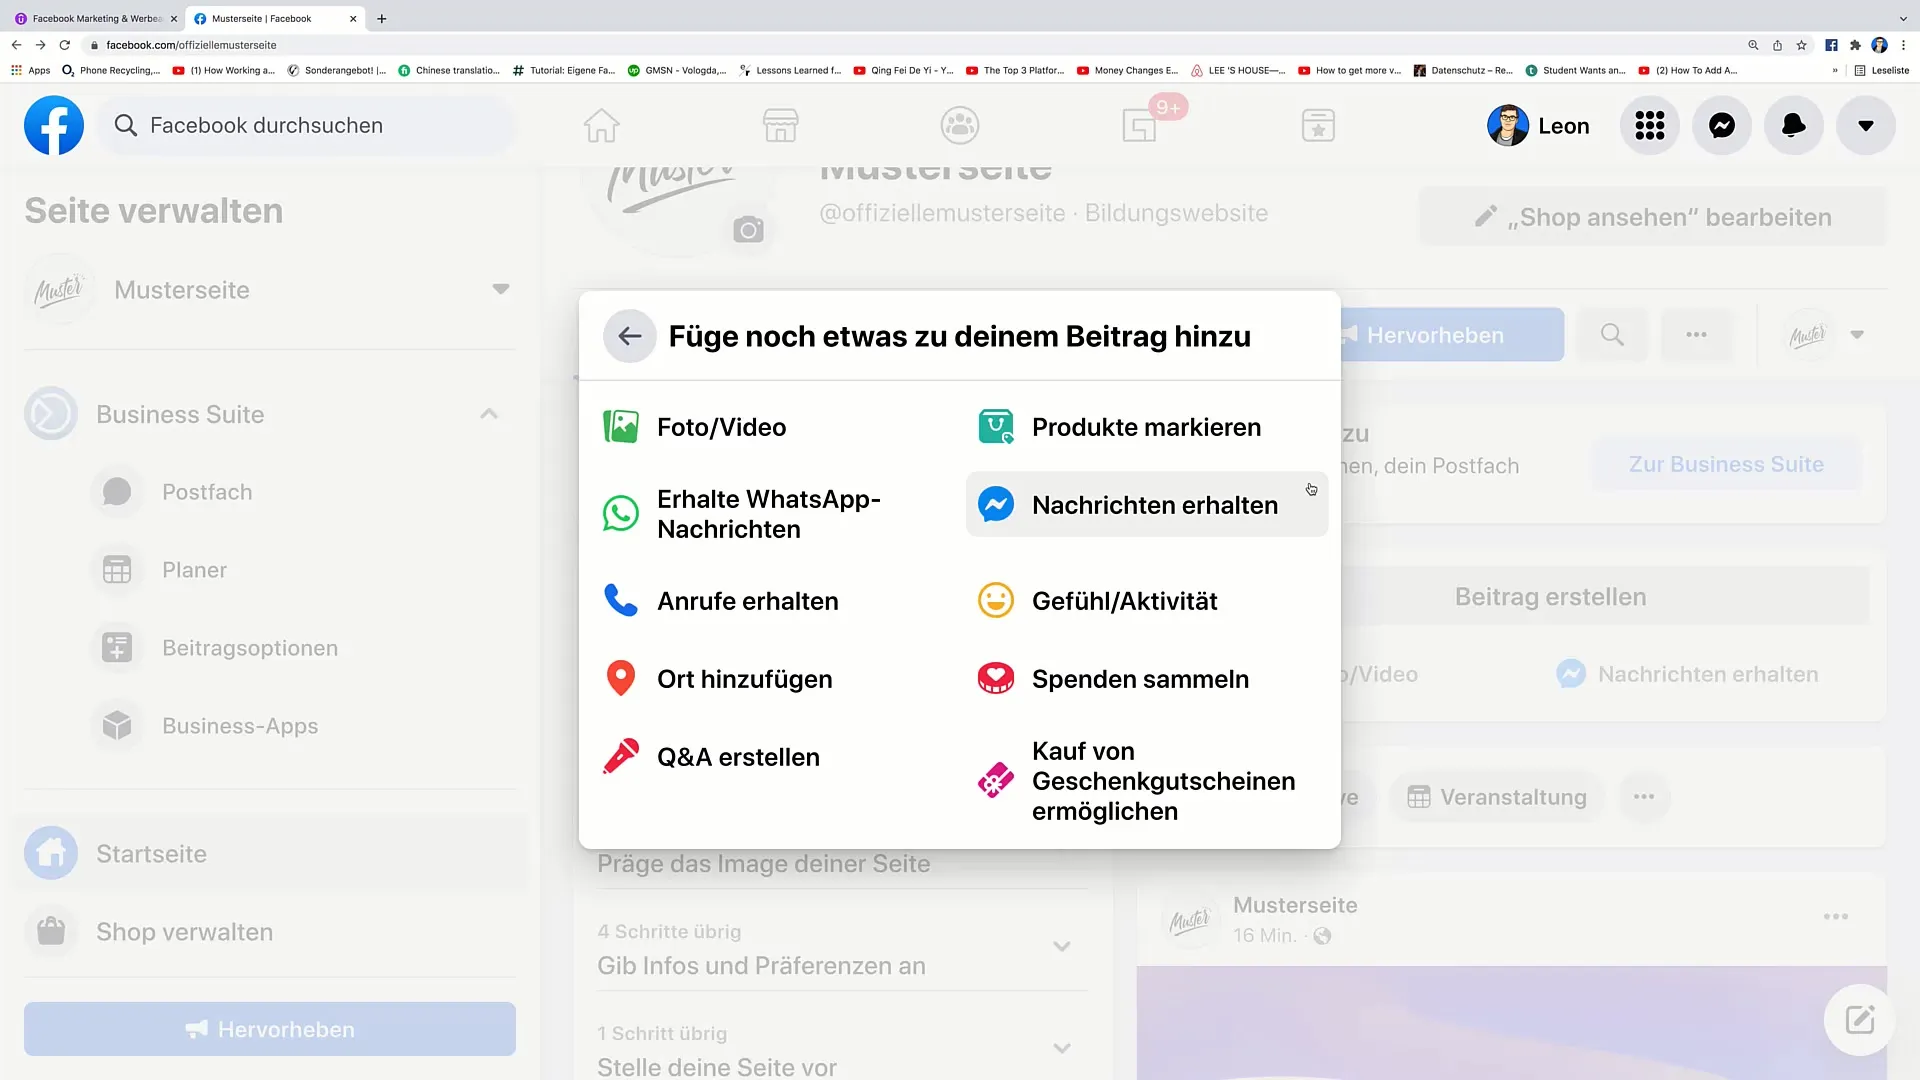Image resolution: width=1920 pixels, height=1080 pixels.
Task: Click the Hervorheben button in sidebar
Action: (x=270, y=1029)
